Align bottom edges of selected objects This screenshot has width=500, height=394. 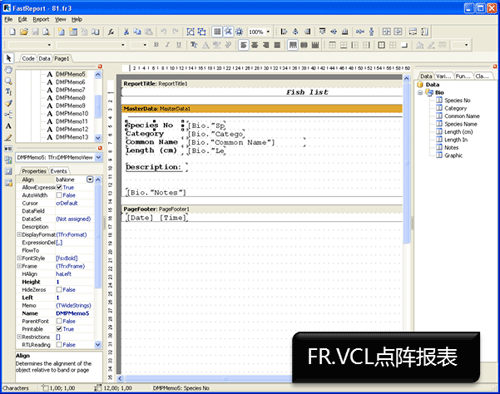345,32
